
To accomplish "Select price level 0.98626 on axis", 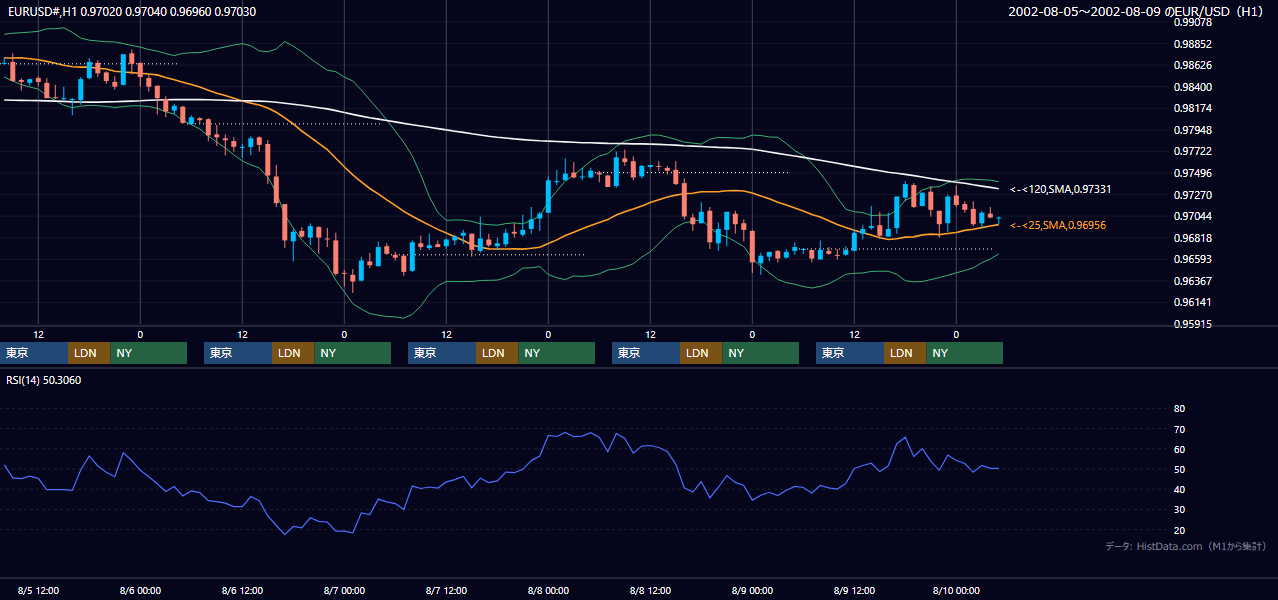I will coord(1193,66).
